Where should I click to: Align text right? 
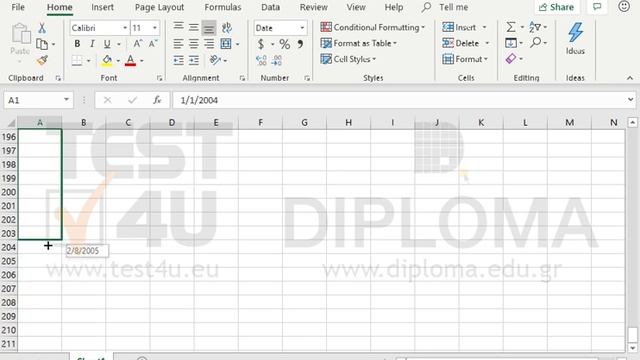click(x=209, y=44)
